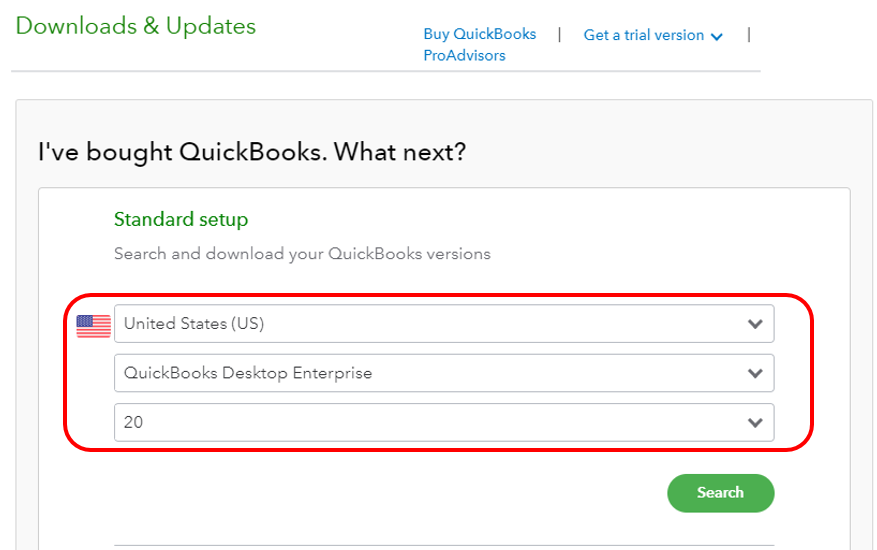Open the Buy QuickBooks link
Viewport: 877px width, 550px height.
coord(479,34)
